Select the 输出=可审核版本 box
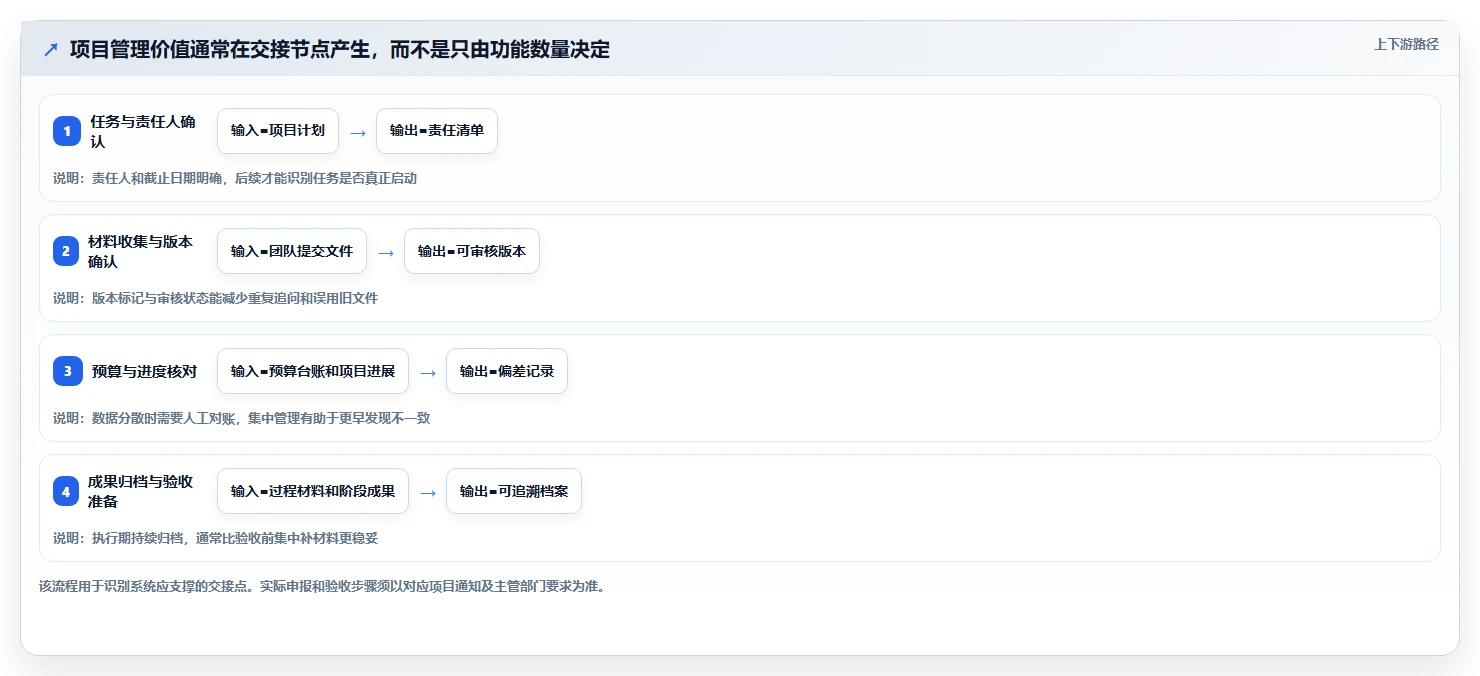The height and width of the screenshot is (676, 1480). tap(472, 251)
